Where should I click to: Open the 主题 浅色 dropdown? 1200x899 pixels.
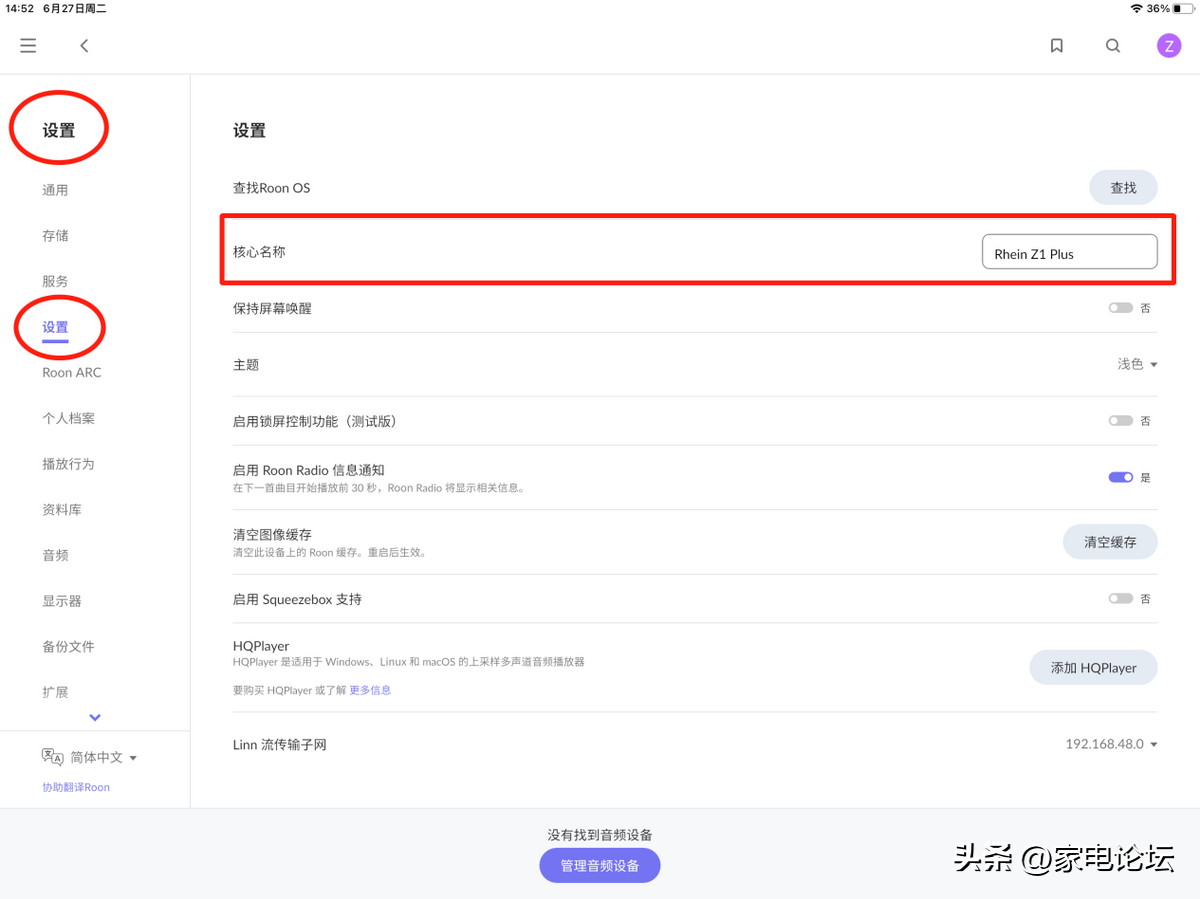1137,365
